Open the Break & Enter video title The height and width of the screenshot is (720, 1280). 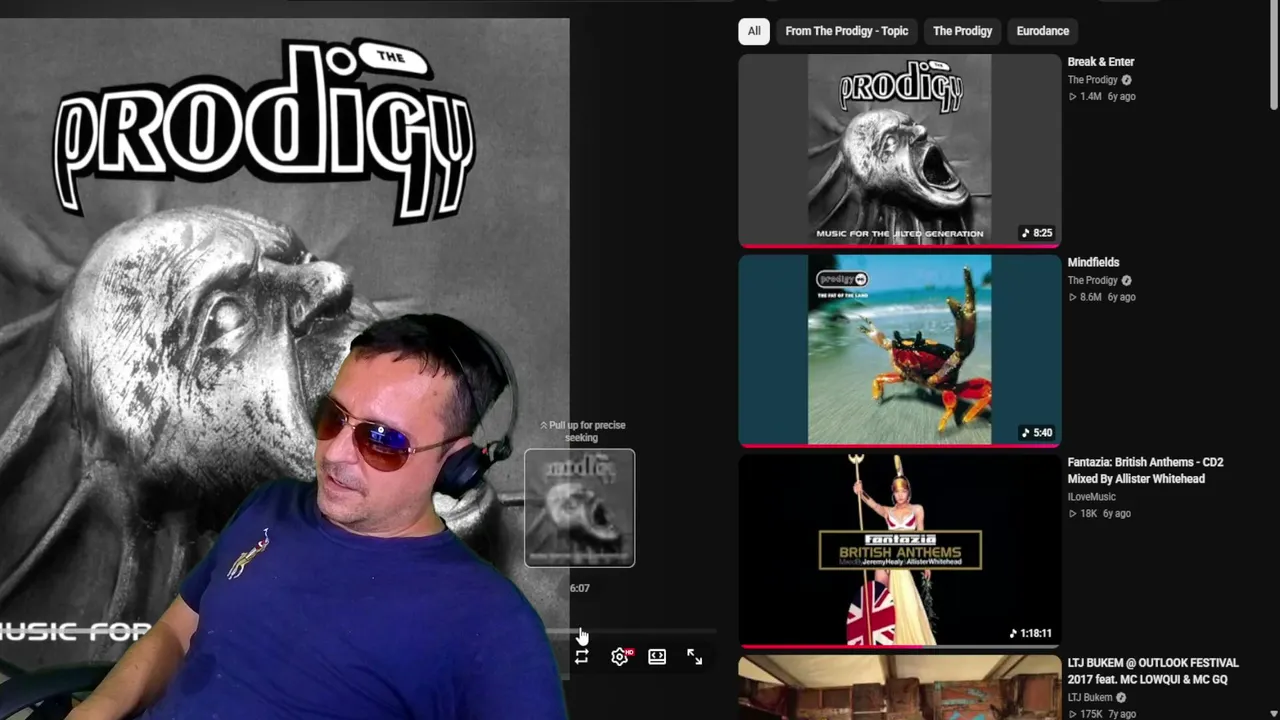[1101, 62]
